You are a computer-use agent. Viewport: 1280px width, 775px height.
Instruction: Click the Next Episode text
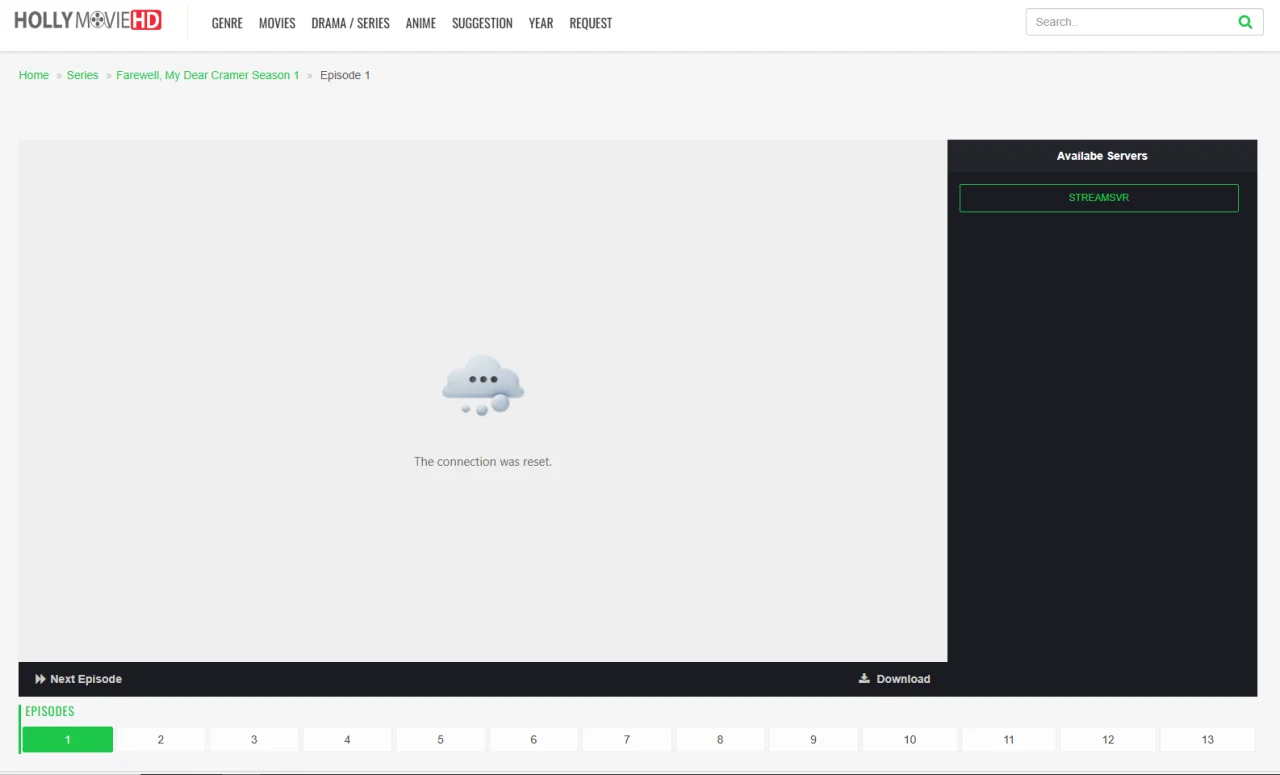click(86, 679)
